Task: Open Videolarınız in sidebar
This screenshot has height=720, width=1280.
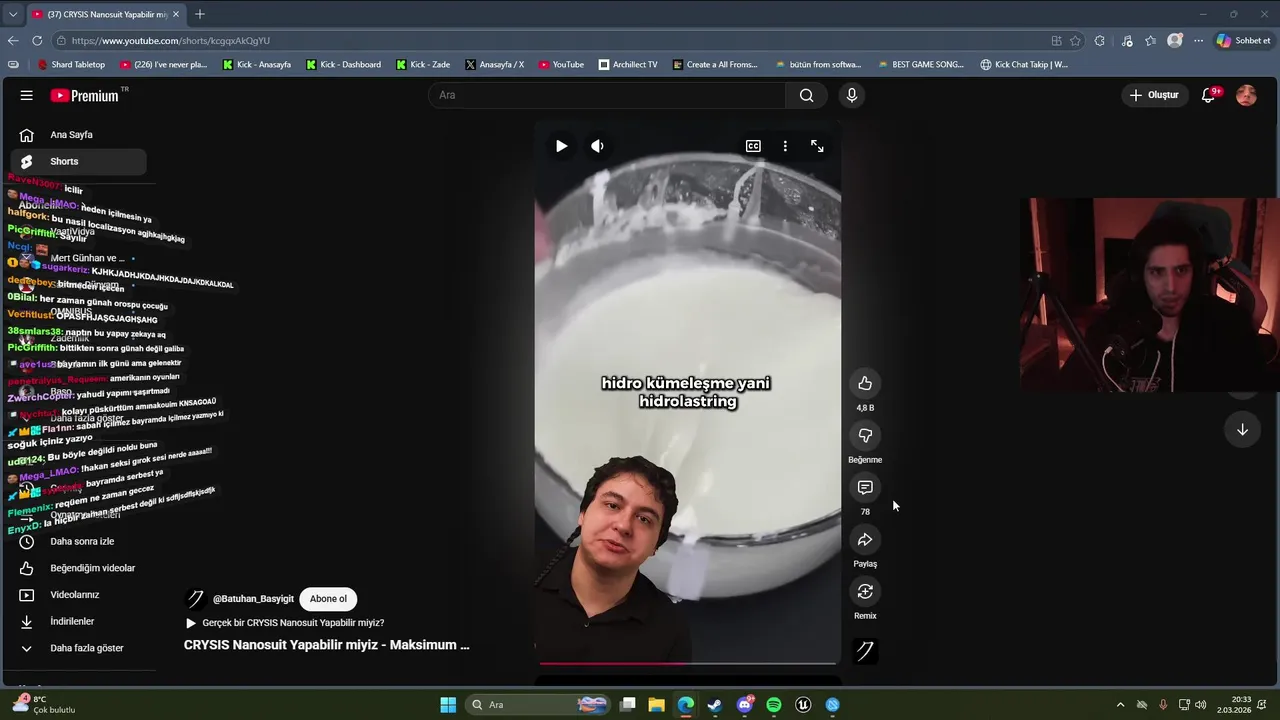Action: click(79, 595)
